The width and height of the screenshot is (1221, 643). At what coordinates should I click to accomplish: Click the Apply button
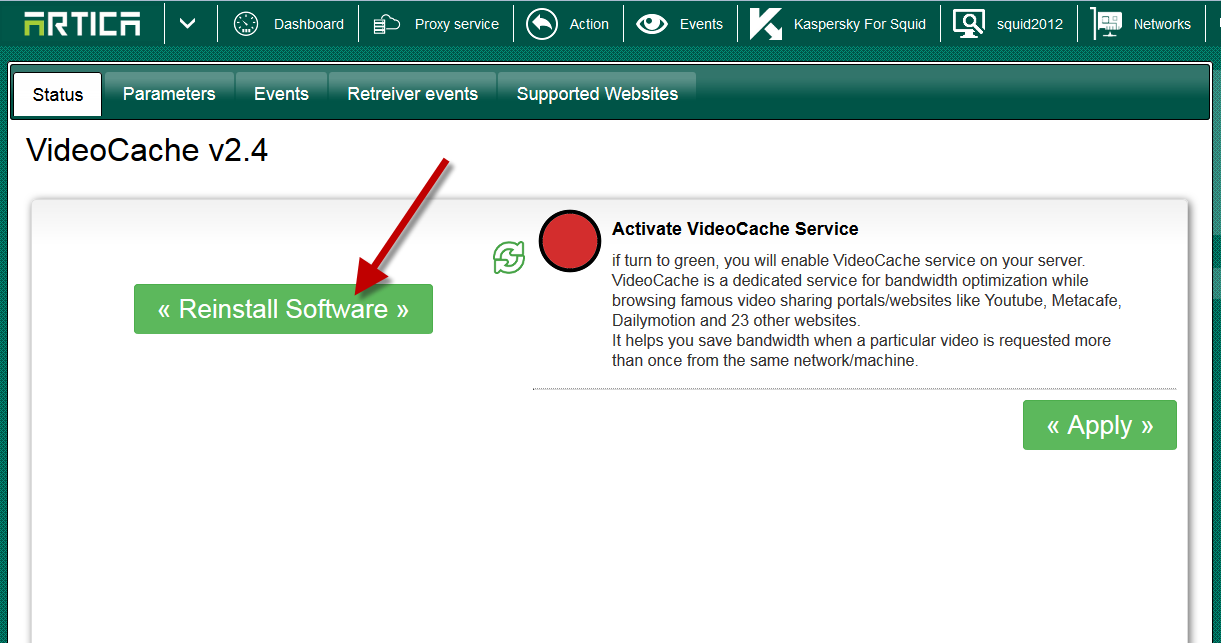coord(1100,425)
